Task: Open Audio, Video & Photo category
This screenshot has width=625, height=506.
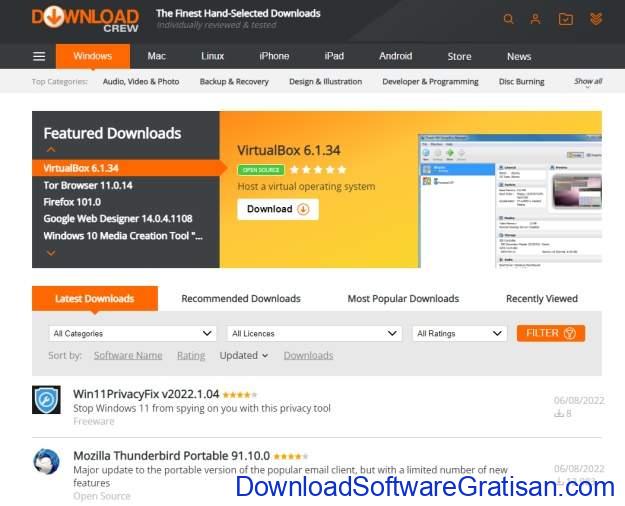Action: pyautogui.click(x=141, y=82)
